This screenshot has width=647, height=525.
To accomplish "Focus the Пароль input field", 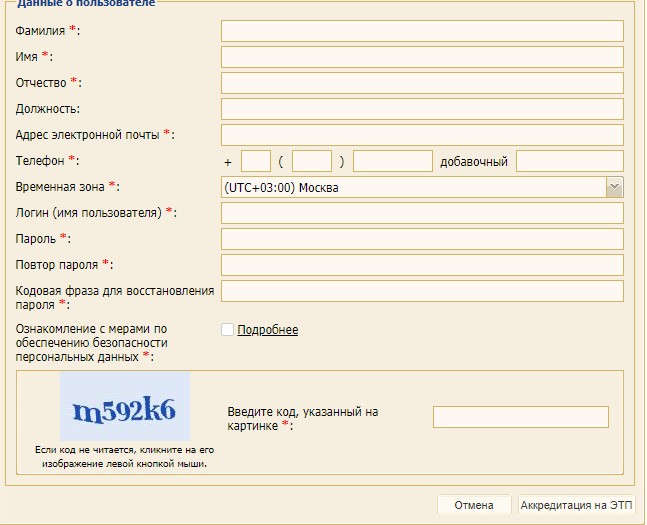I will pyautogui.click(x=421, y=239).
